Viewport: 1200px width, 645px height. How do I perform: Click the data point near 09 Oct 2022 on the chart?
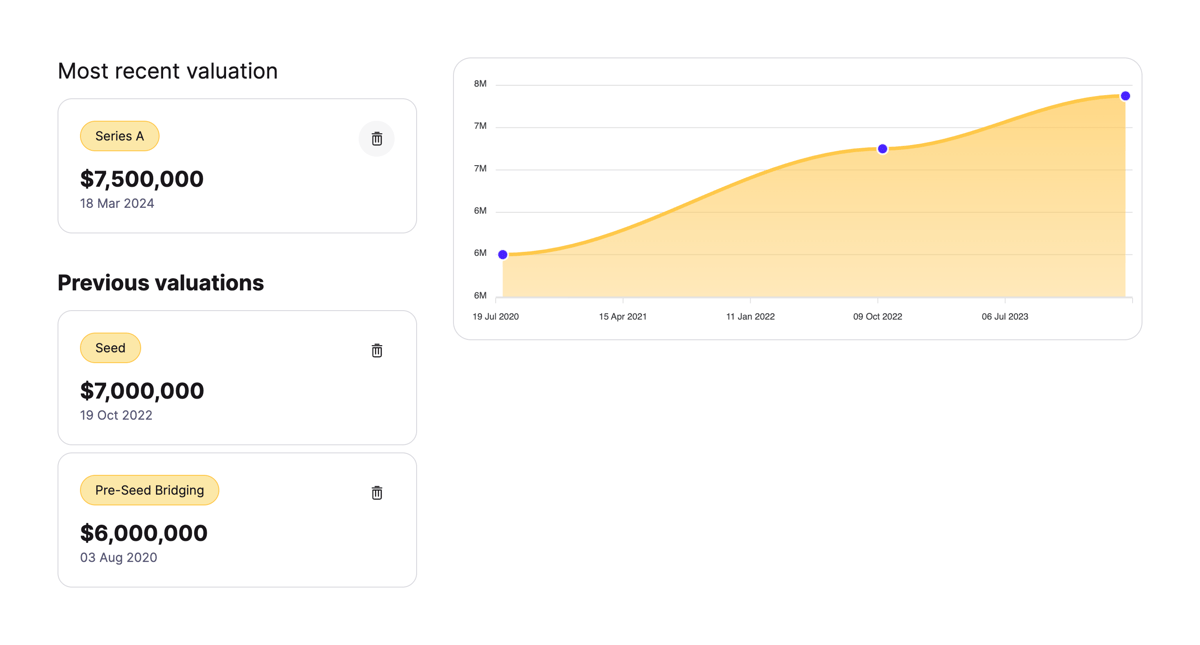coord(882,148)
